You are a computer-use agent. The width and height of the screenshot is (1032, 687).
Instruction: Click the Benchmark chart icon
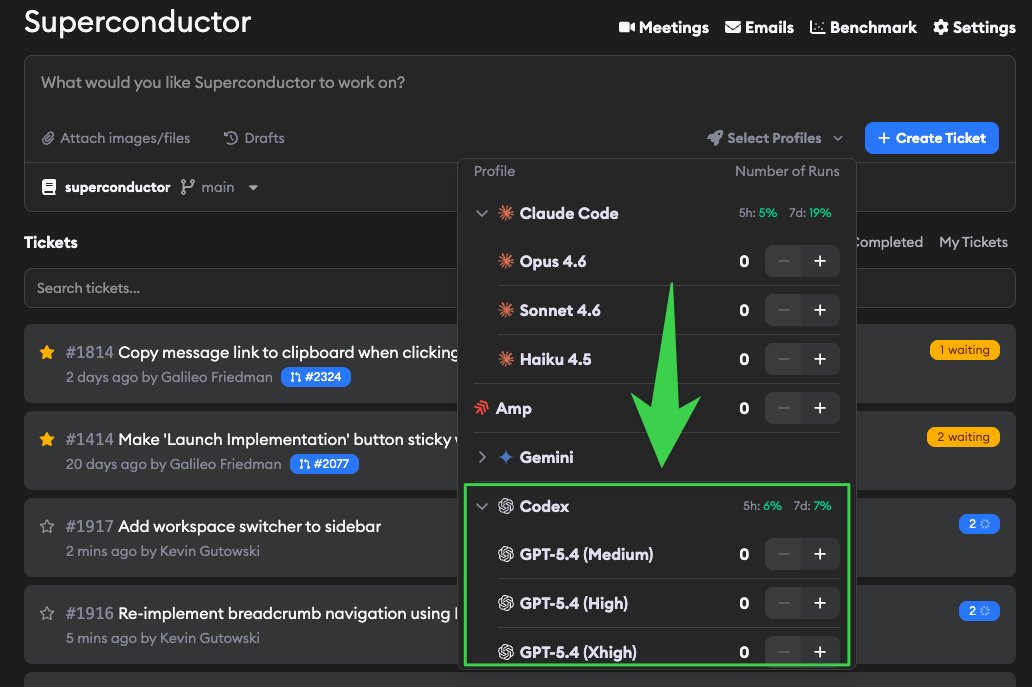tap(817, 28)
